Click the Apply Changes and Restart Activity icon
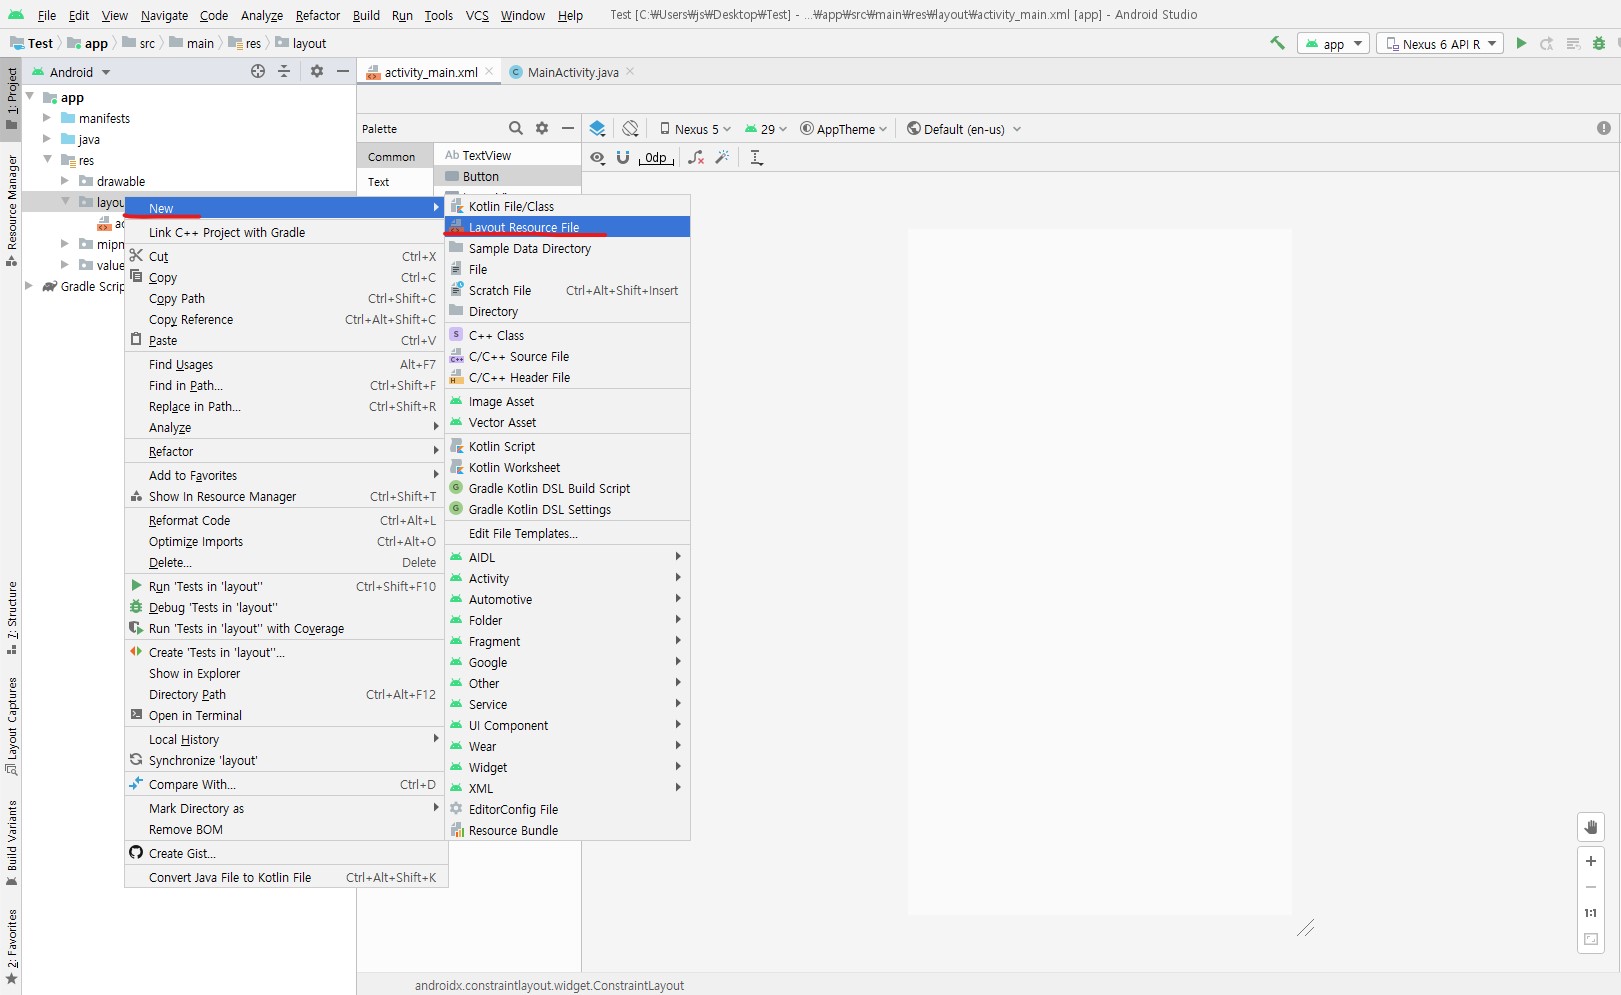1621x995 pixels. point(1547,43)
